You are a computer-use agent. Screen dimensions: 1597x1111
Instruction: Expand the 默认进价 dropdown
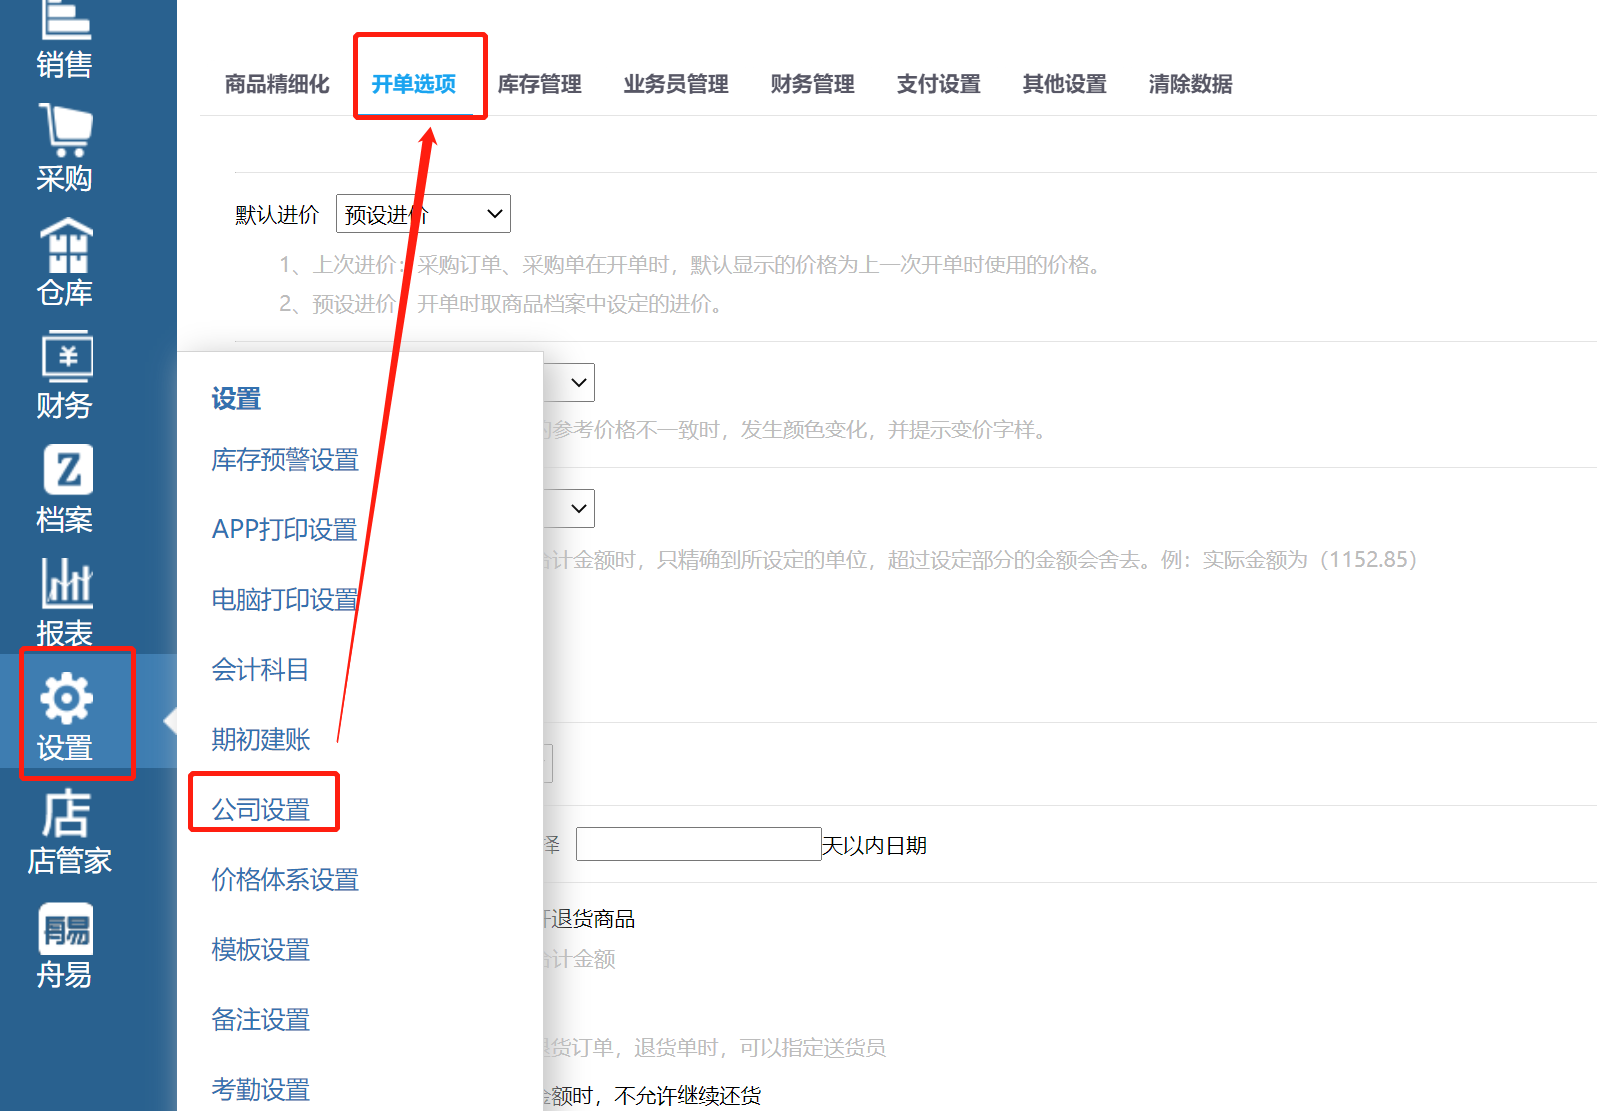point(423,214)
